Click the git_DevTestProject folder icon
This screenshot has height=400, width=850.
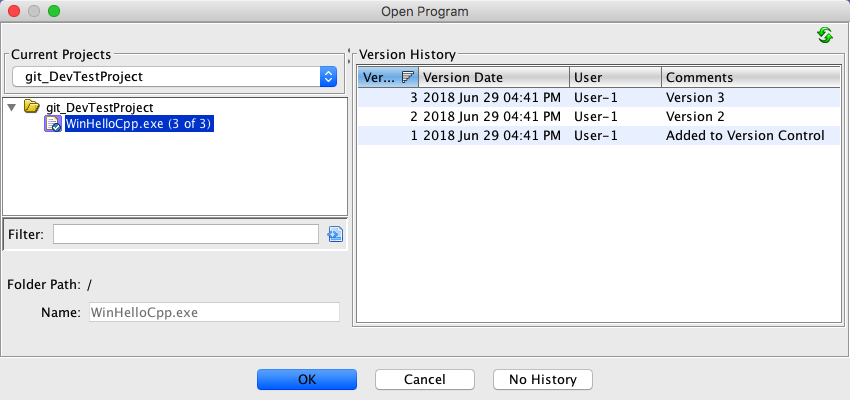click(32, 107)
